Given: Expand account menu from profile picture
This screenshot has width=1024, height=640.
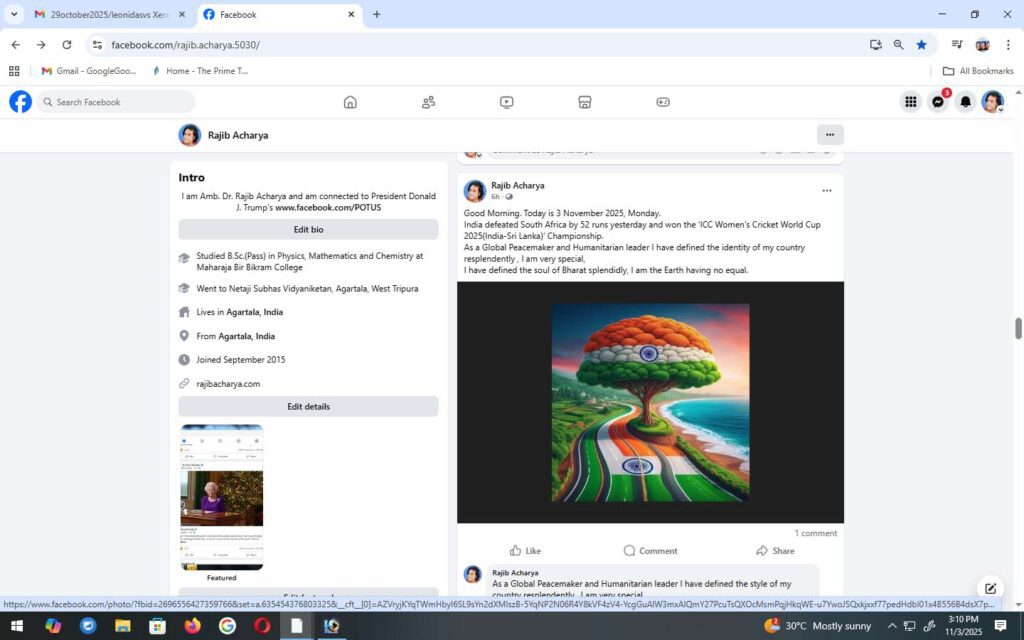Looking at the screenshot, I should 992,102.
